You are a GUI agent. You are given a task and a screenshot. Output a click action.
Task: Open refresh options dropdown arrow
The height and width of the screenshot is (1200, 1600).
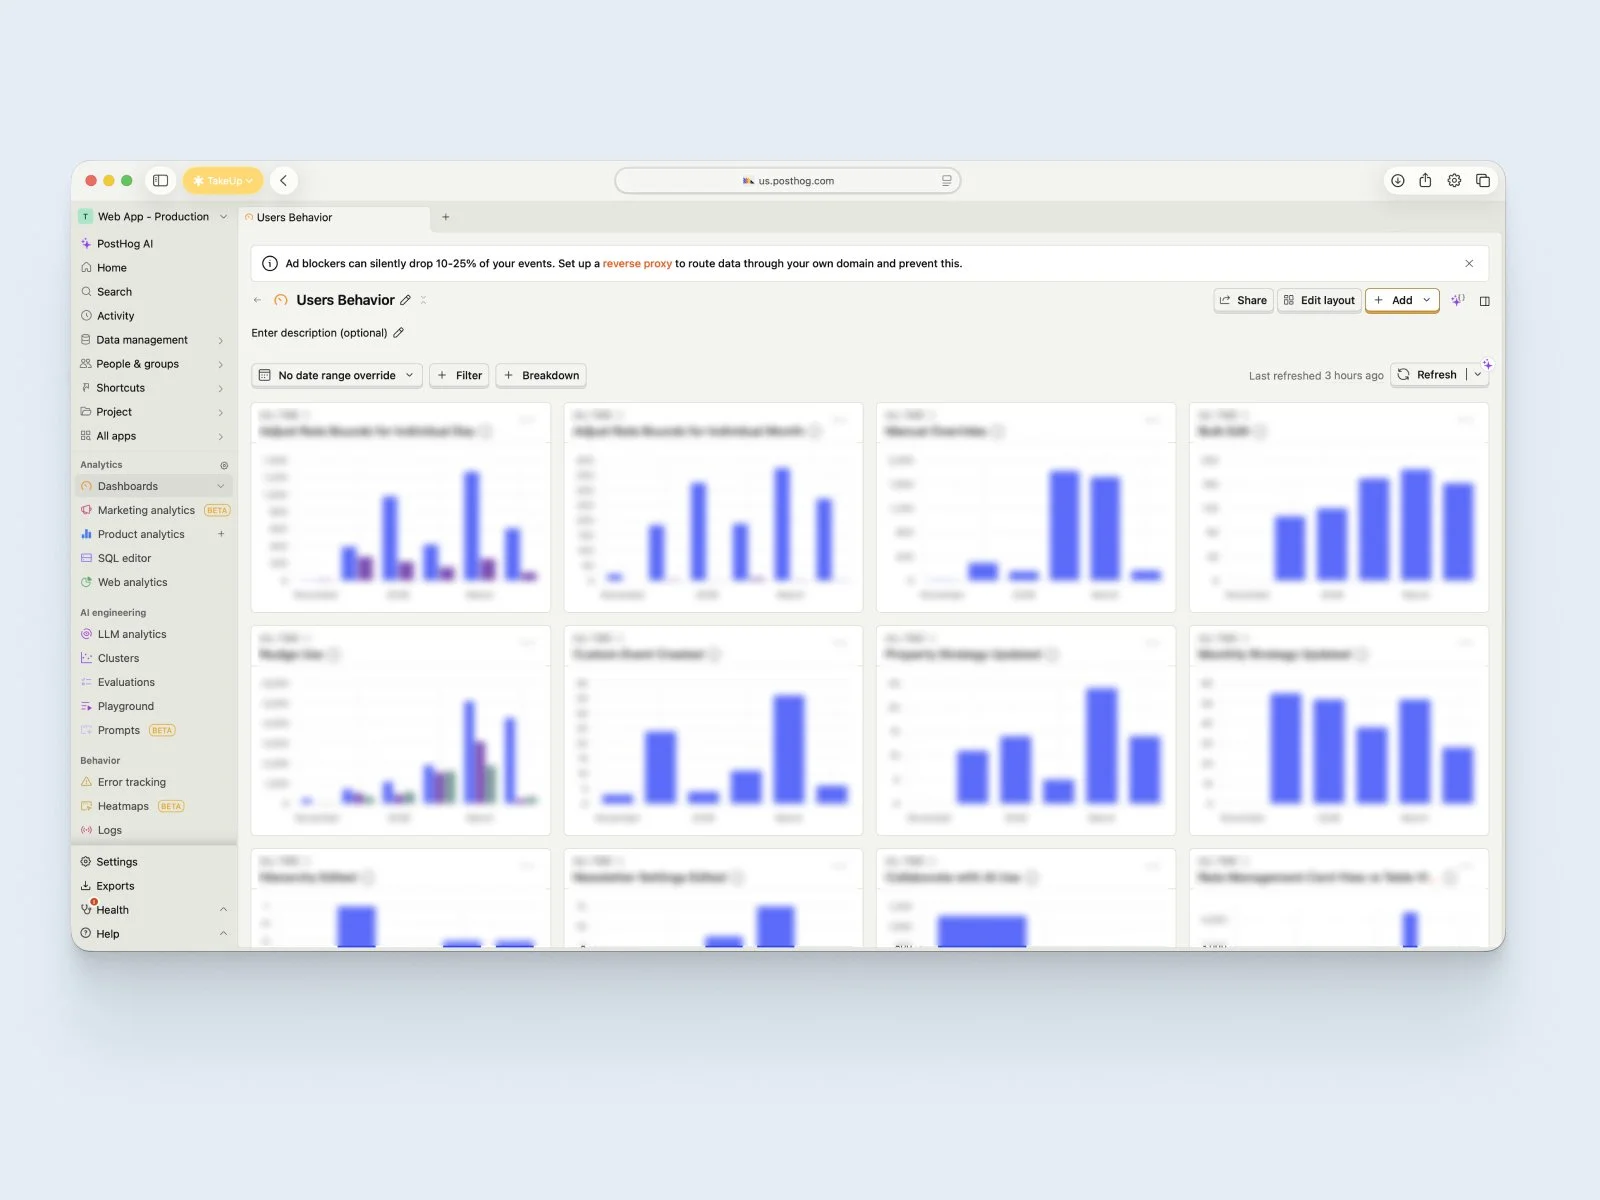point(1478,375)
